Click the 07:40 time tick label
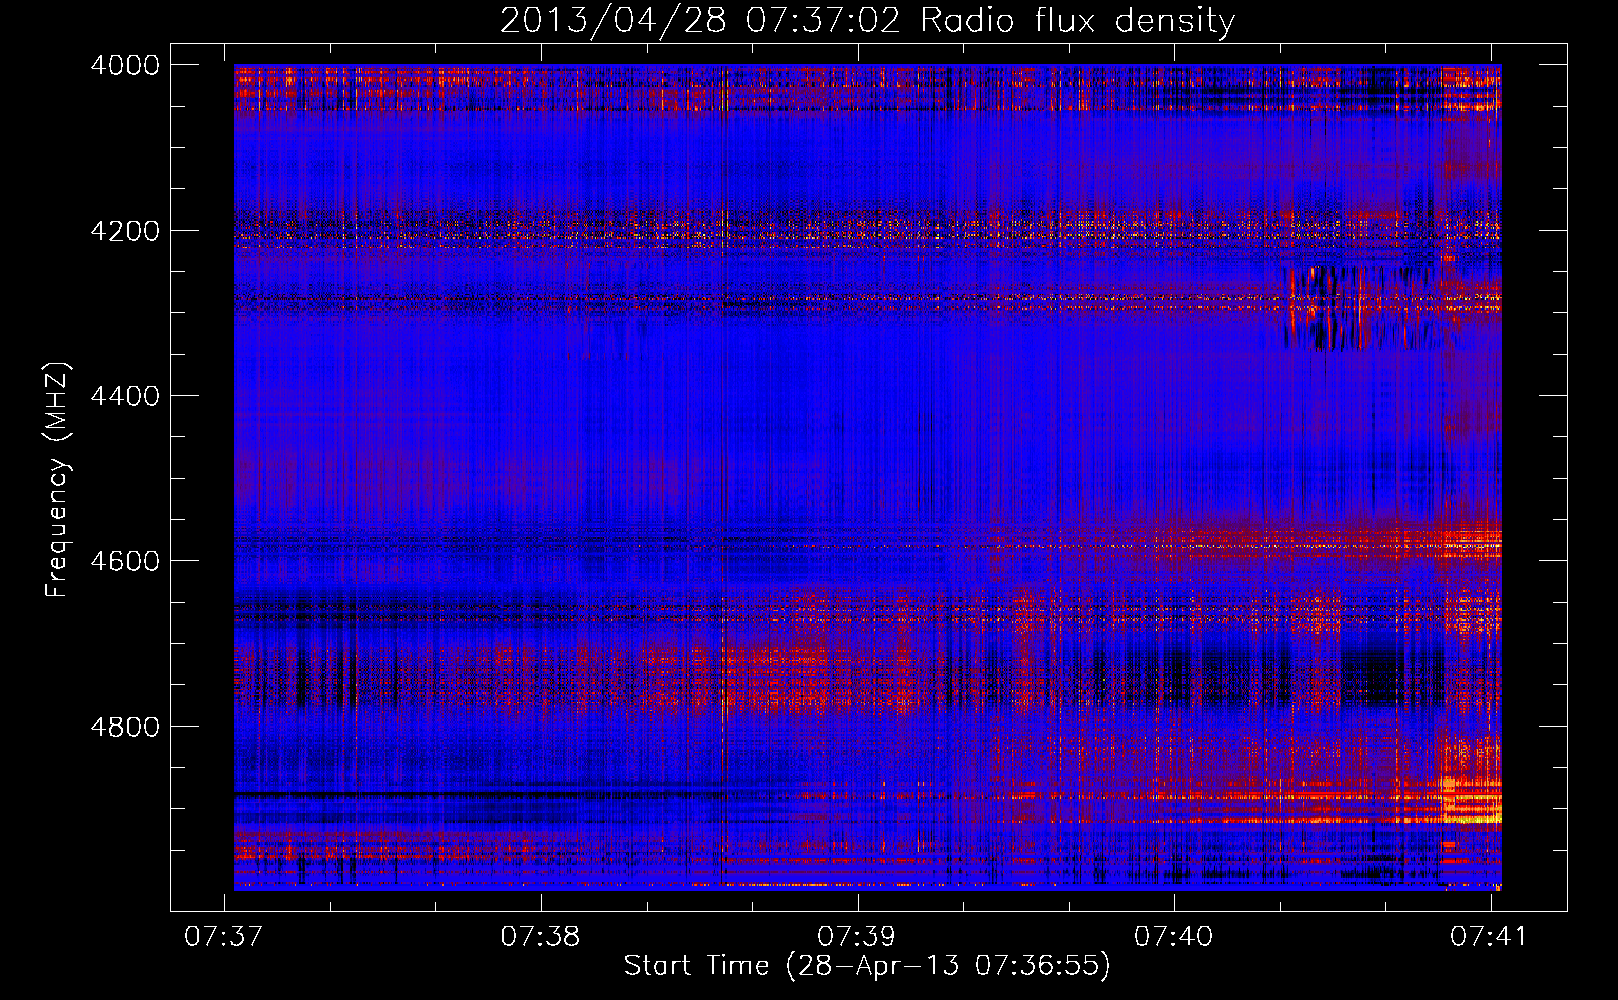 pos(1173,936)
